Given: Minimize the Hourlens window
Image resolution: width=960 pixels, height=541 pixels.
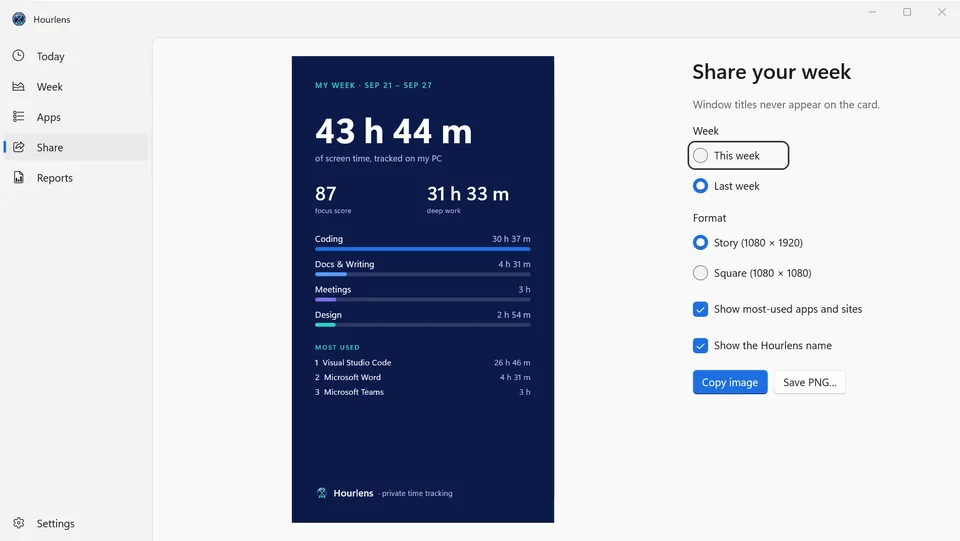Looking at the screenshot, I should pyautogui.click(x=872, y=12).
